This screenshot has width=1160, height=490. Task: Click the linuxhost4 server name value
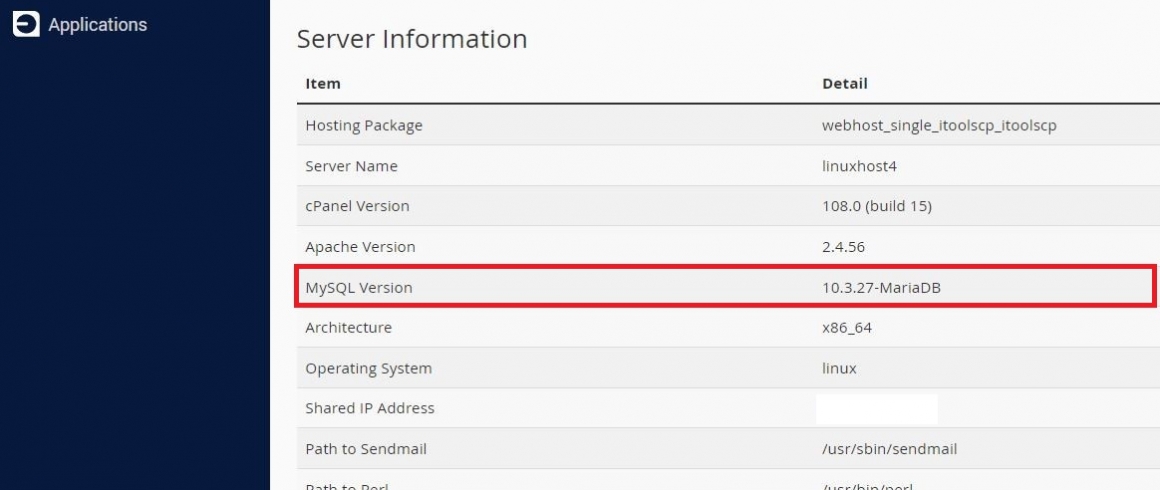(x=860, y=166)
